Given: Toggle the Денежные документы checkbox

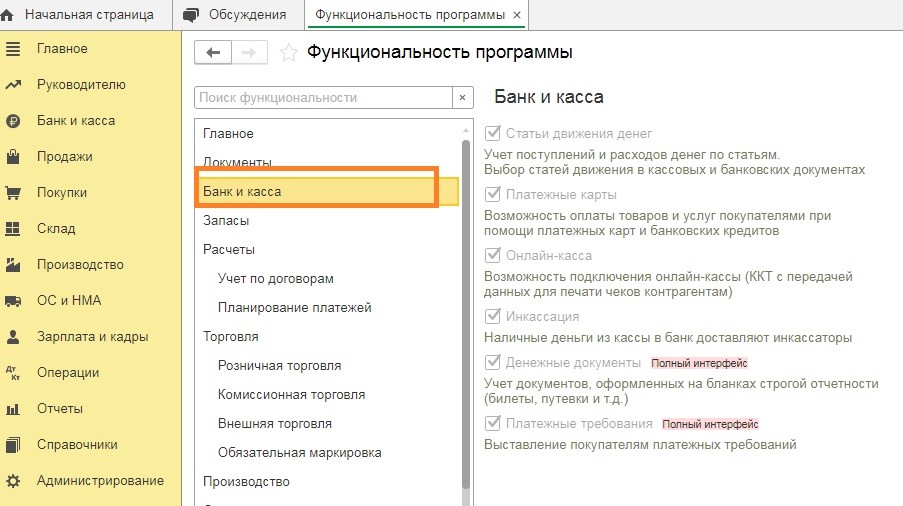Looking at the screenshot, I should point(492,362).
